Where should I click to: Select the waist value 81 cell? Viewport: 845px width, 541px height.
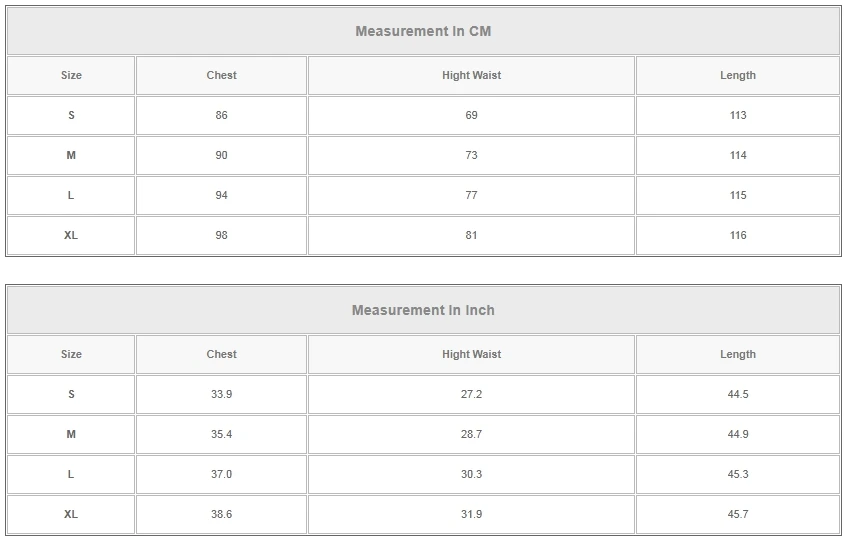pyautogui.click(x=471, y=235)
